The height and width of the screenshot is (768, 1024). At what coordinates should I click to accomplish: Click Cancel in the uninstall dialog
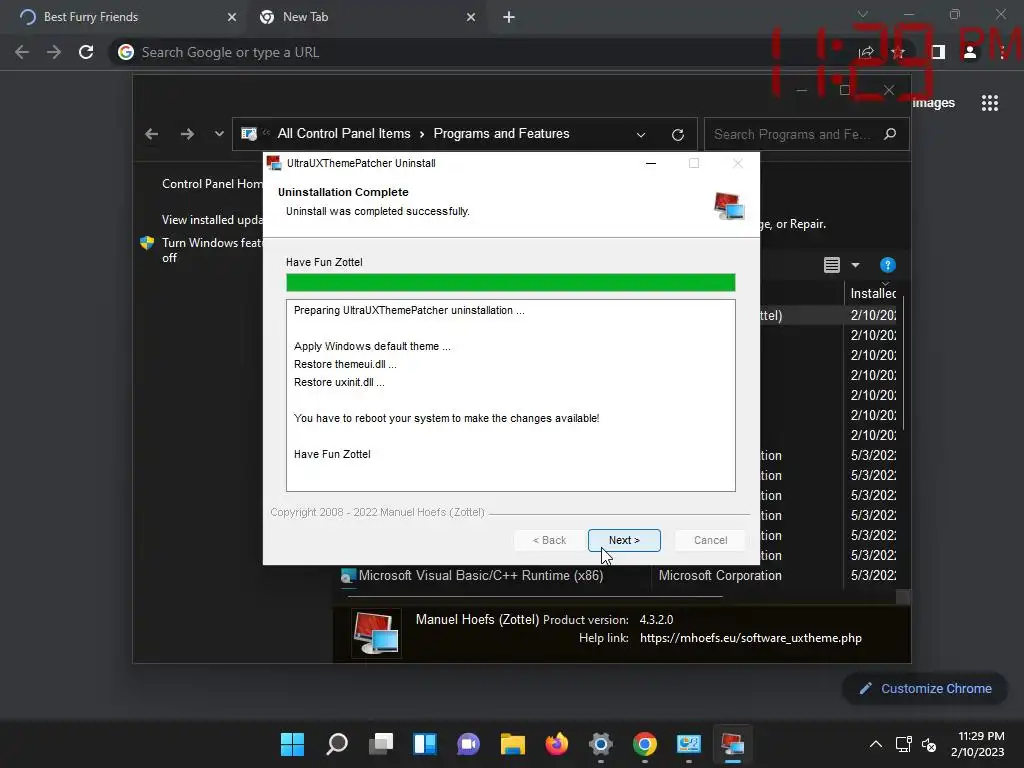tap(710, 540)
